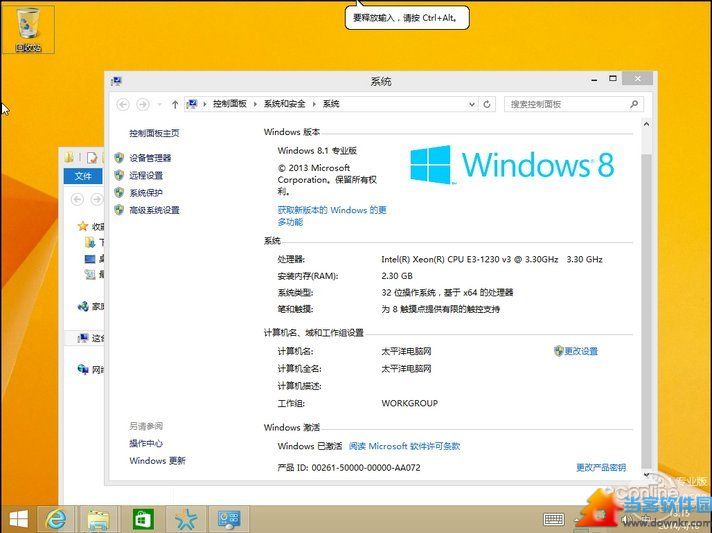This screenshot has height=533, width=712.
Task: Click the homegroup icon in Explorer sidebar
Action: 83,306
